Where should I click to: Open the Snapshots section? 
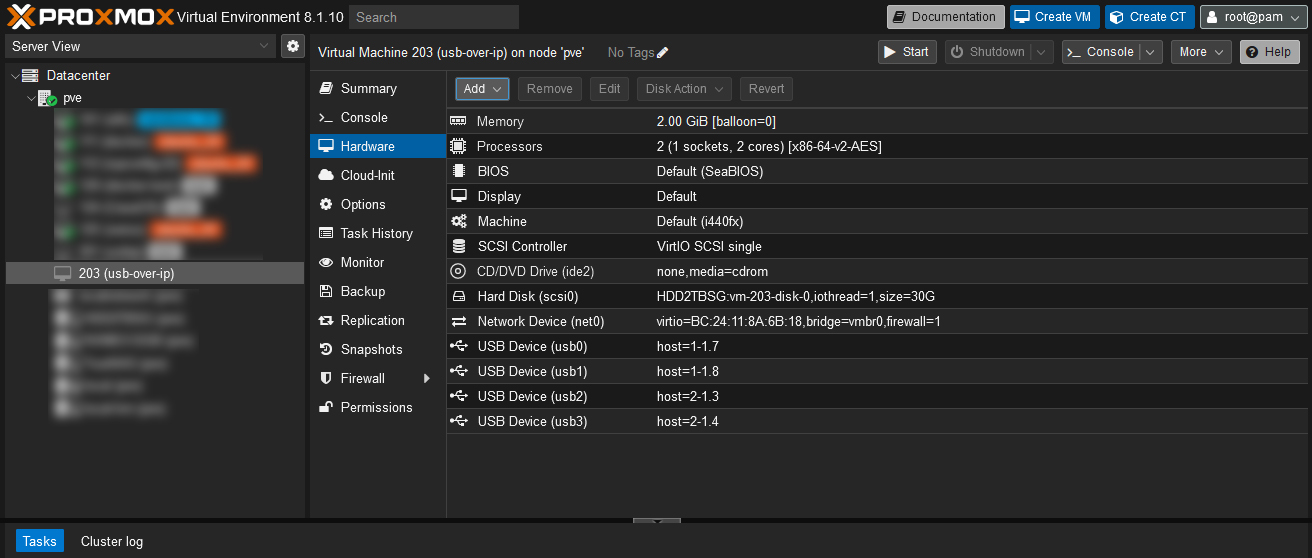tap(371, 350)
